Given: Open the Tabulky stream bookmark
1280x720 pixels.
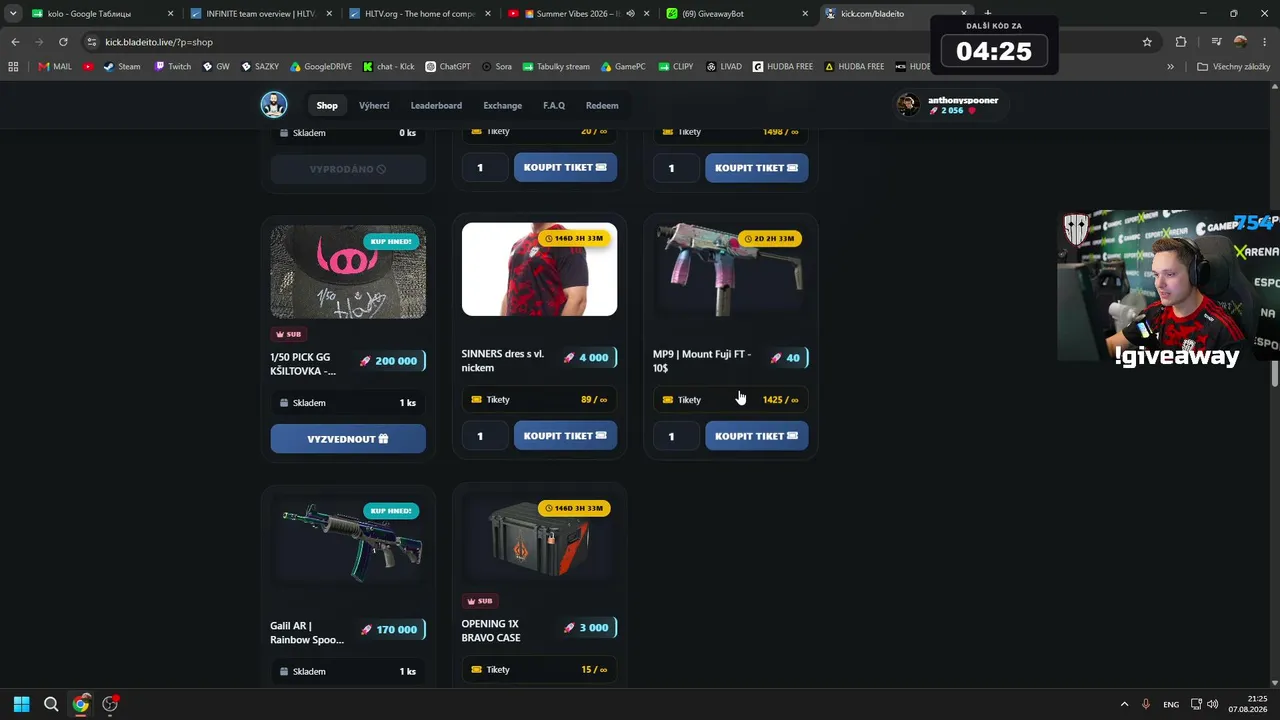Looking at the screenshot, I should click(x=556, y=67).
